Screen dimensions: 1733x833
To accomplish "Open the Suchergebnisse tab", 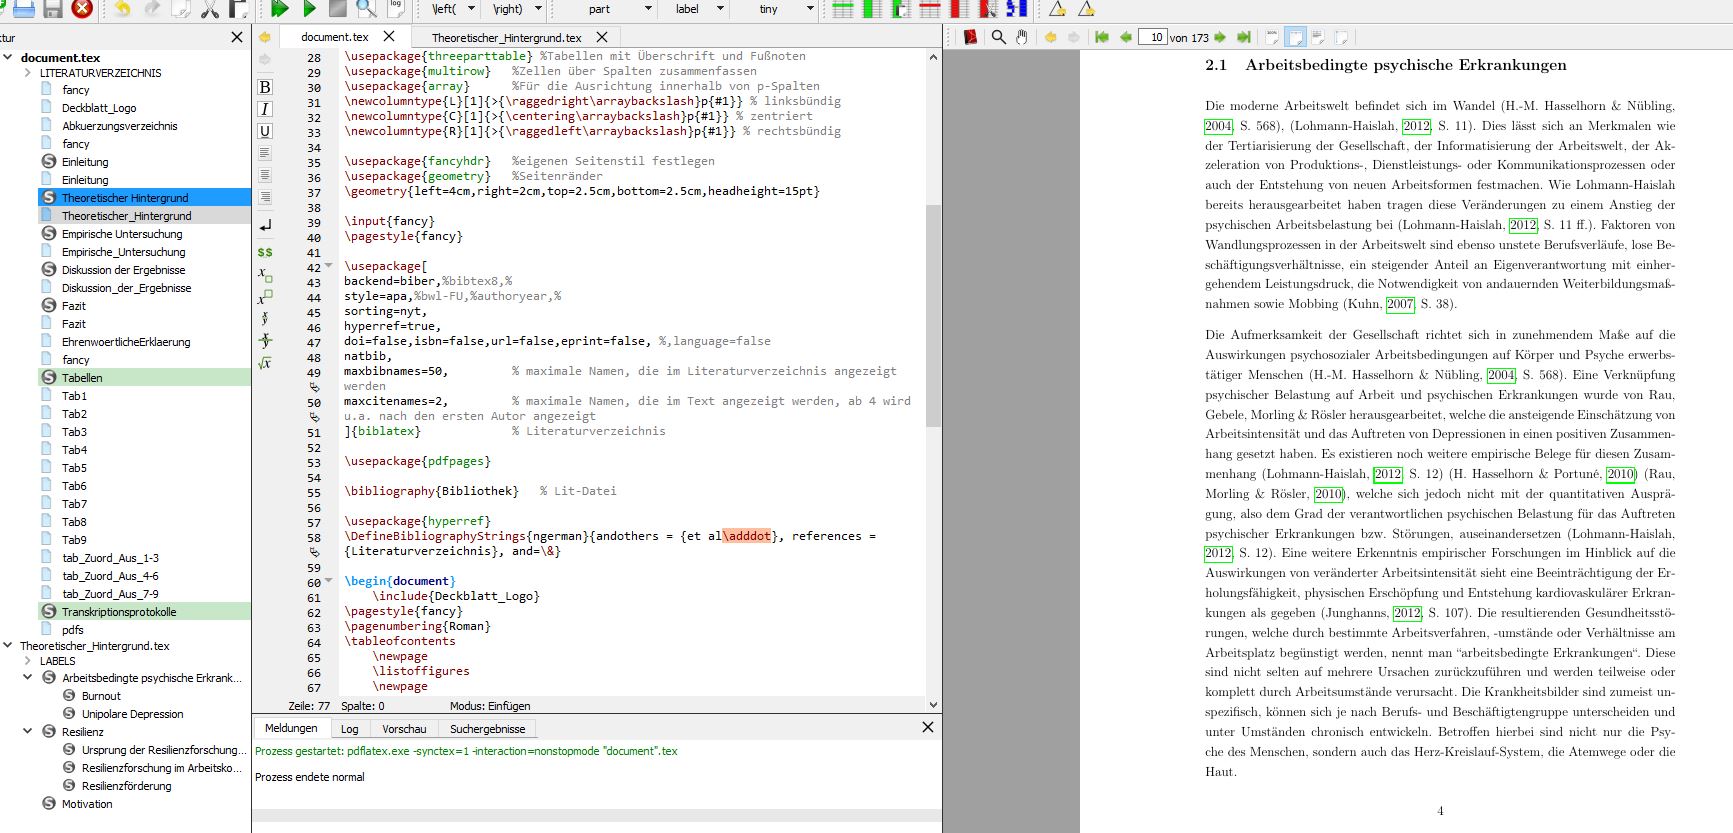I will tap(487, 729).
